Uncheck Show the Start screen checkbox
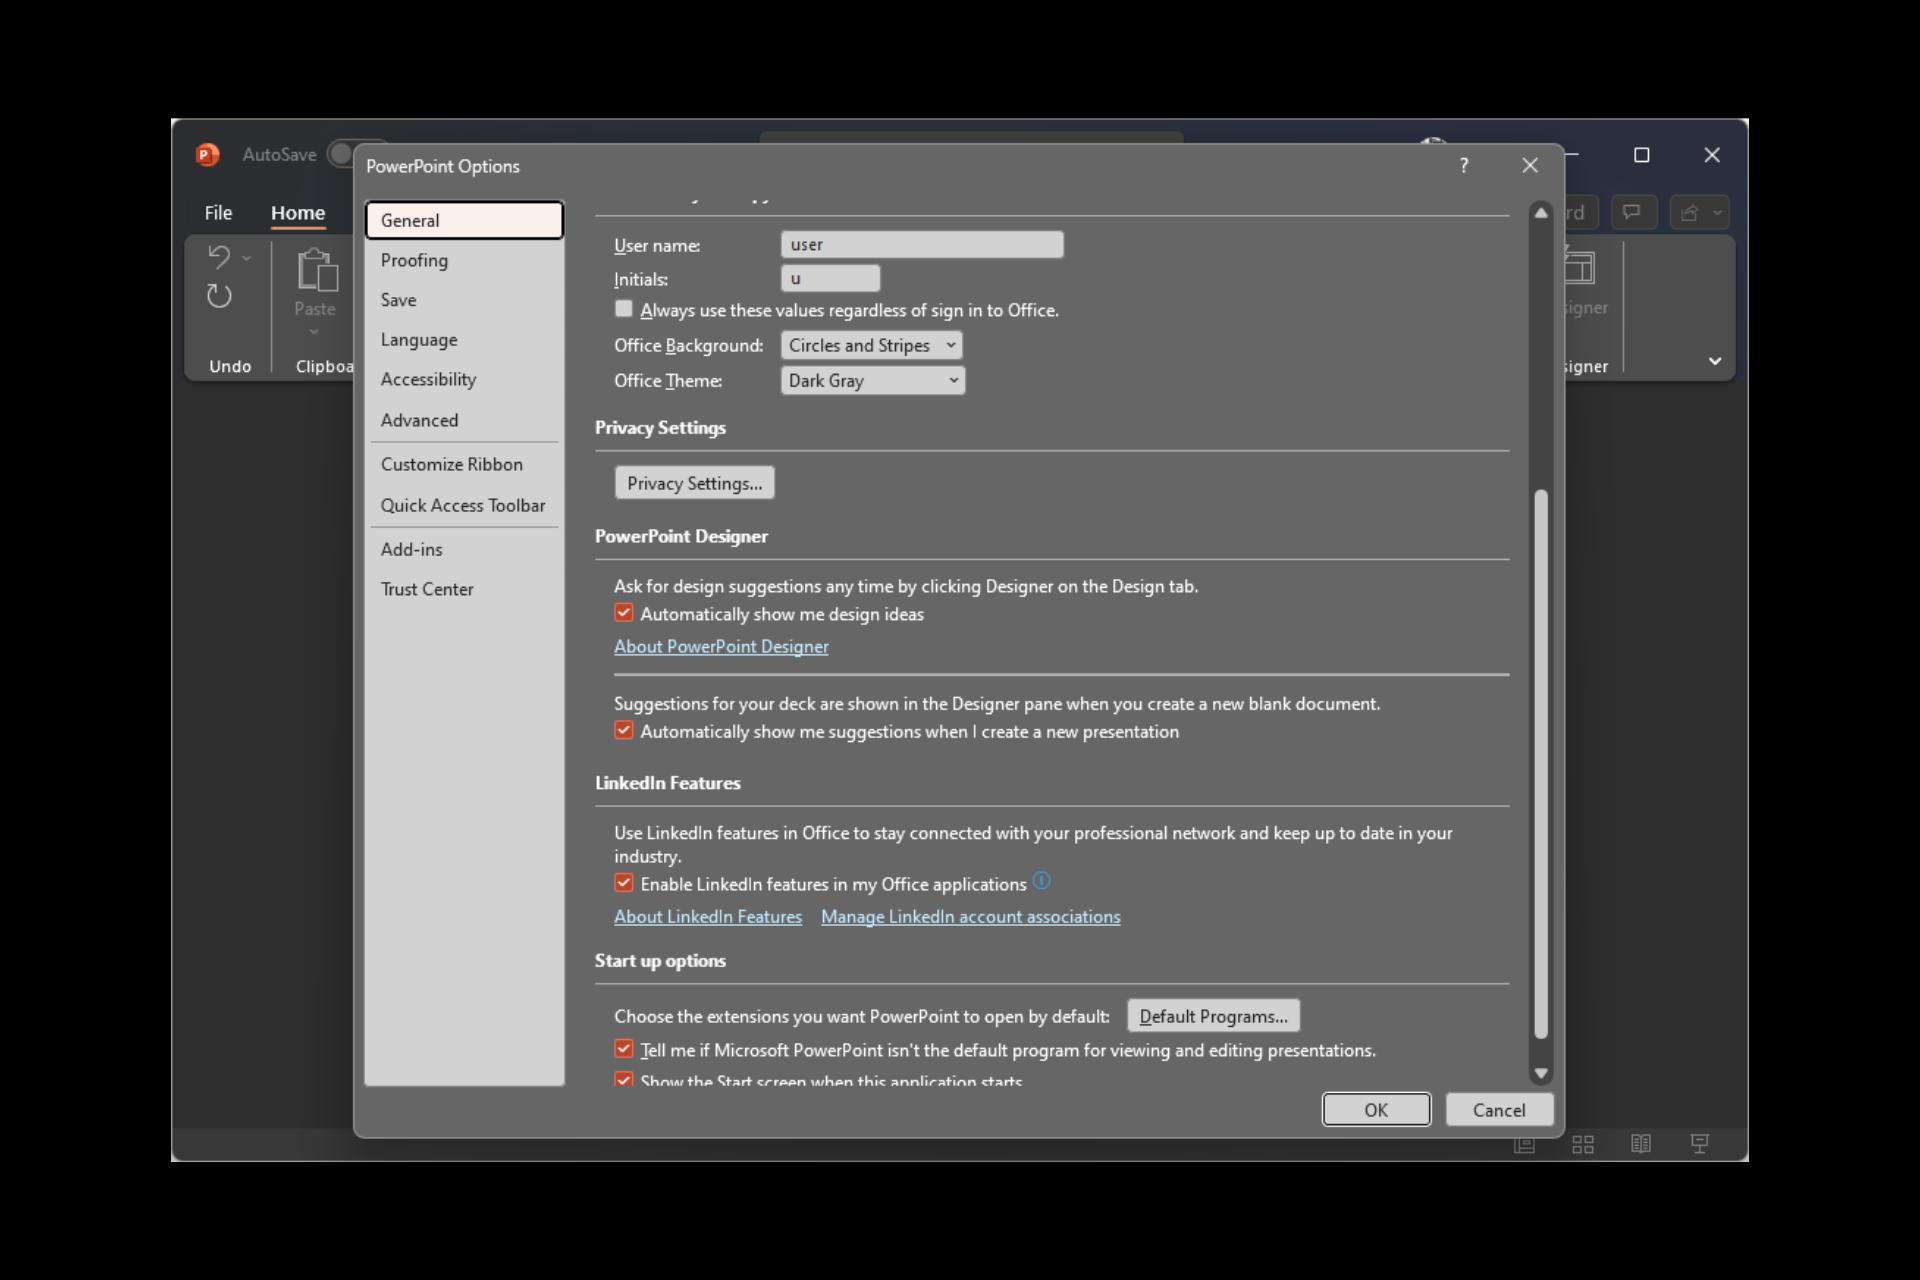The image size is (1920, 1280). tap(624, 1080)
